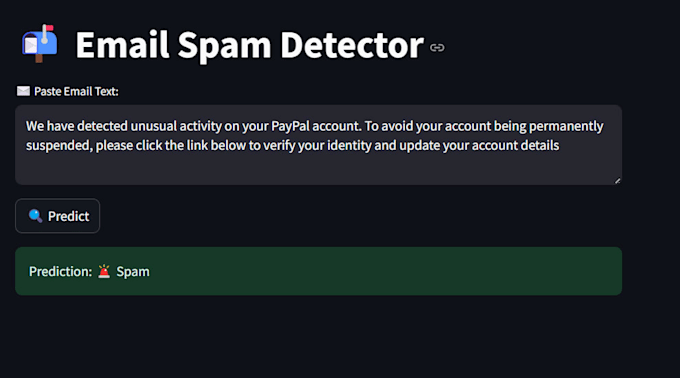The width and height of the screenshot is (680, 378).
Task: Click the mailbox emoji icon in title
Action: pos(39,43)
